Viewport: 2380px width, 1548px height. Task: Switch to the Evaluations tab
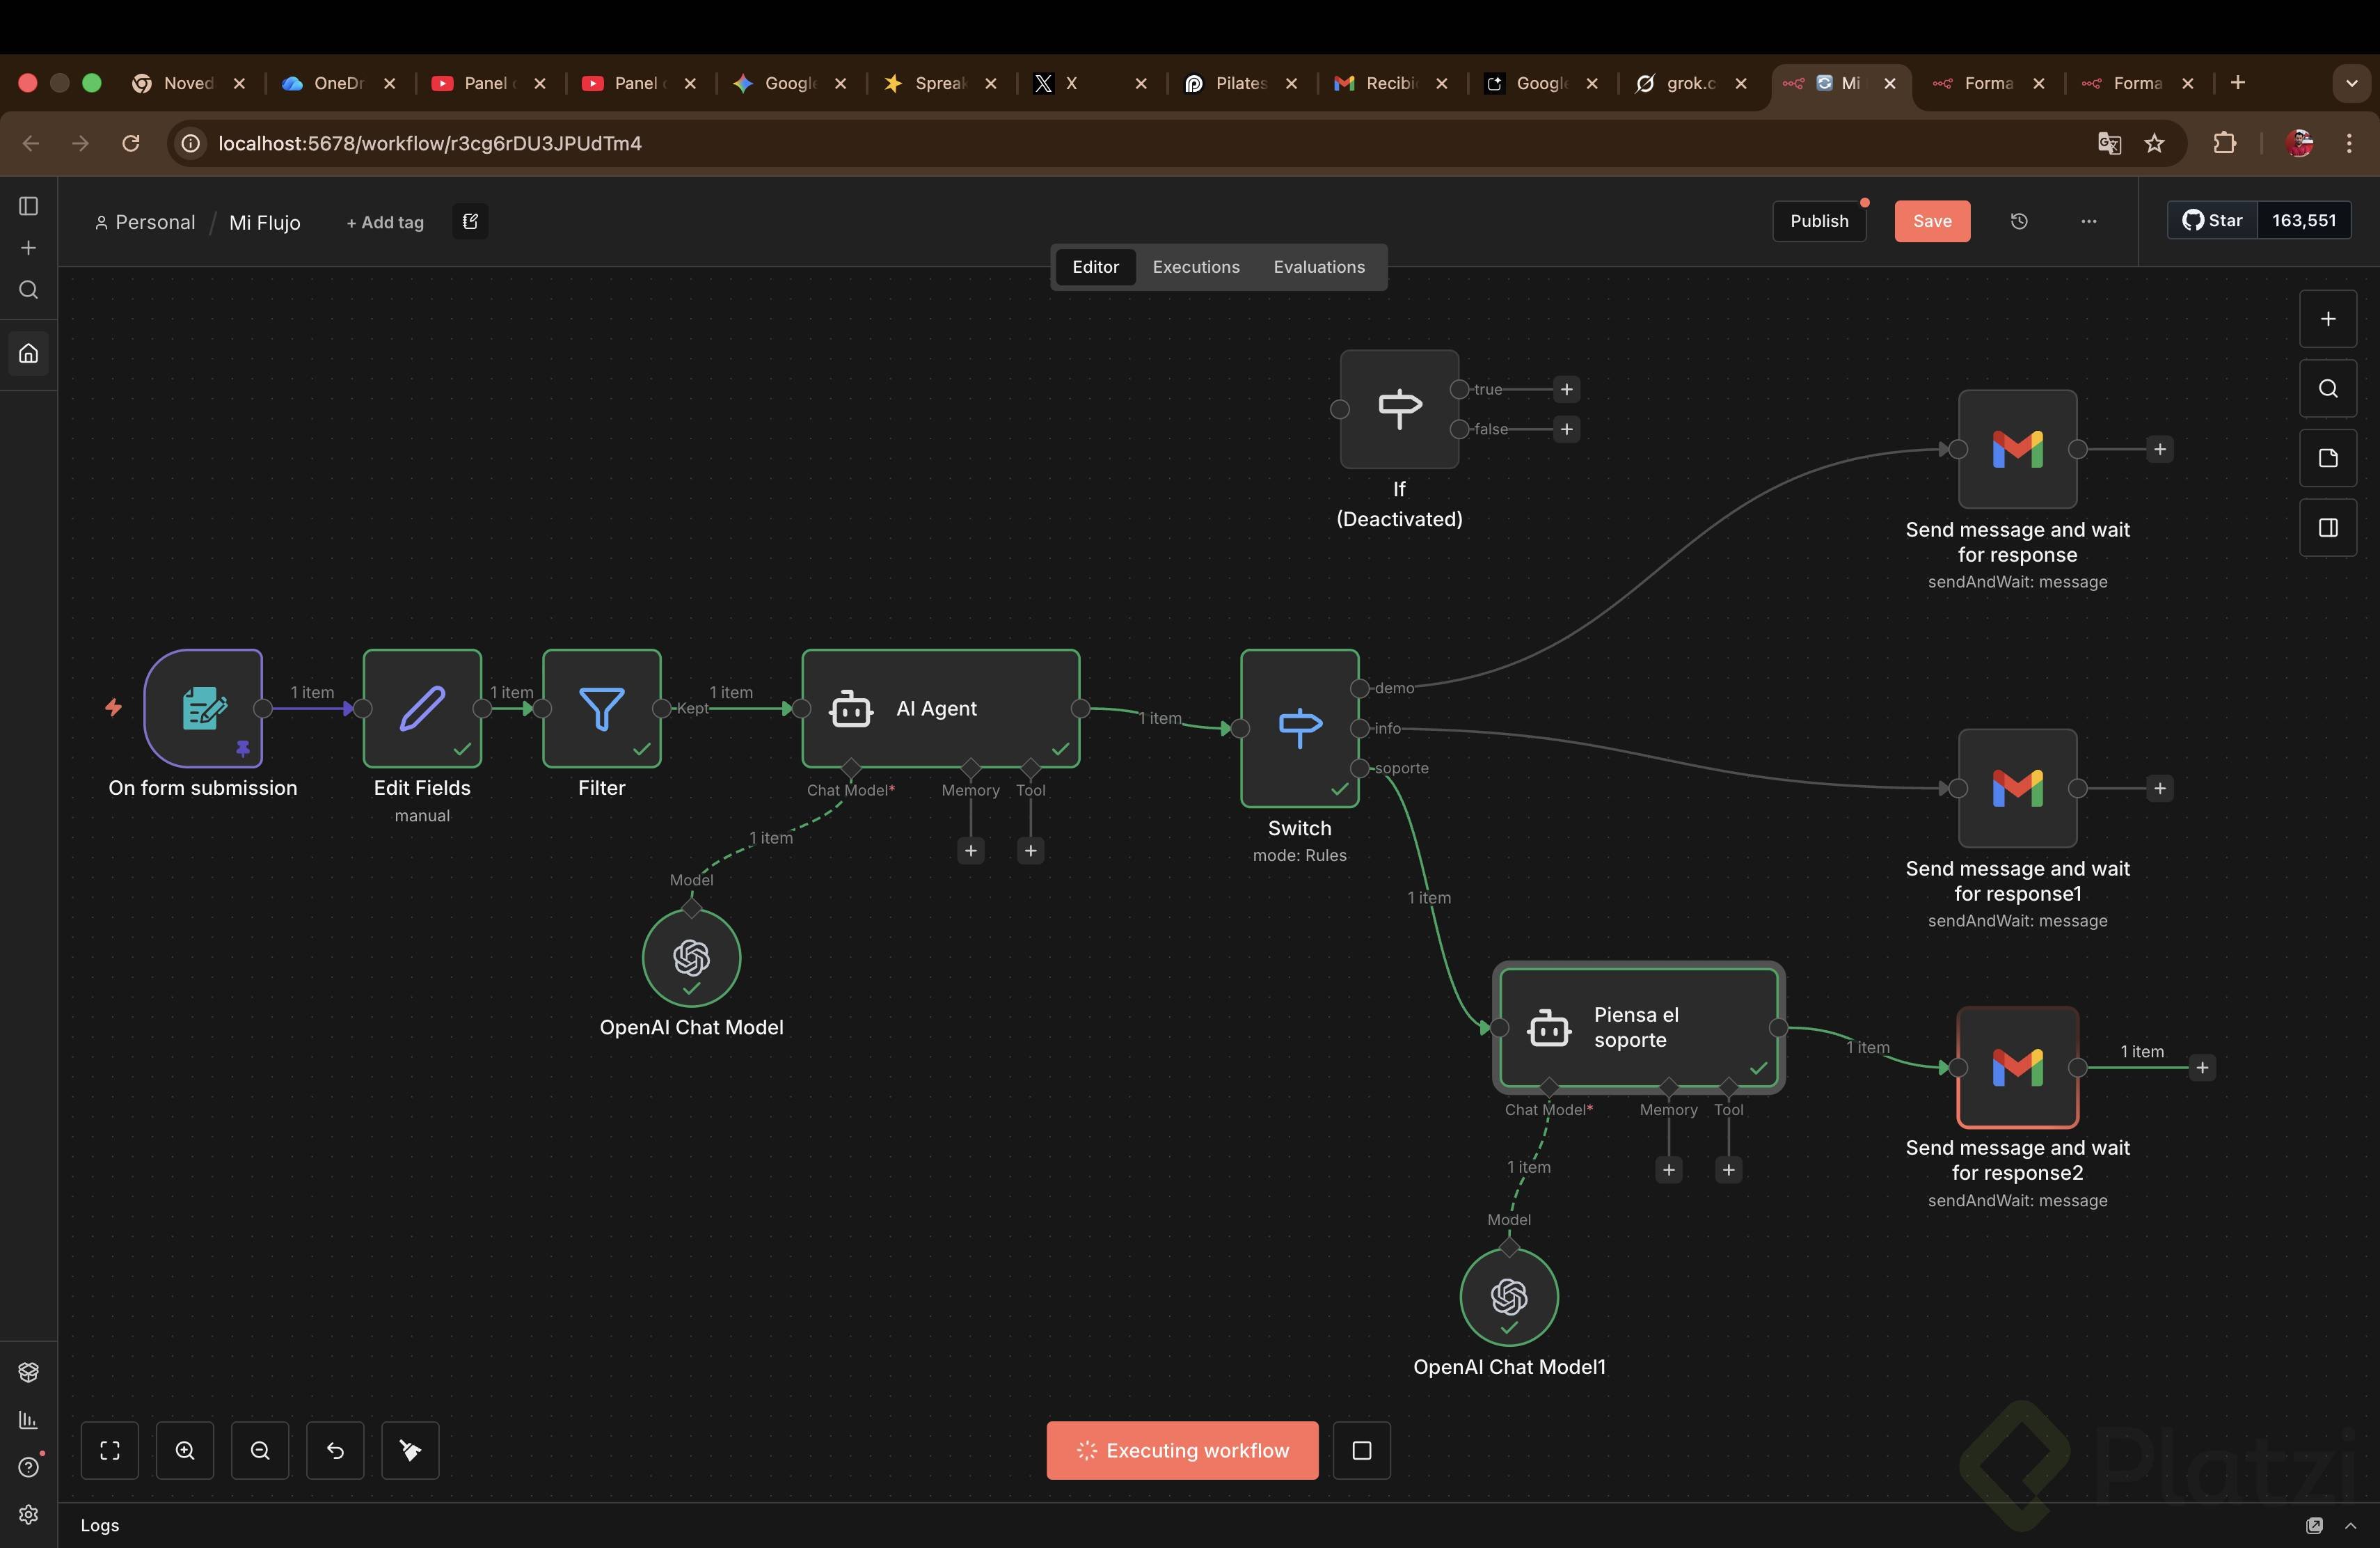[1318, 267]
